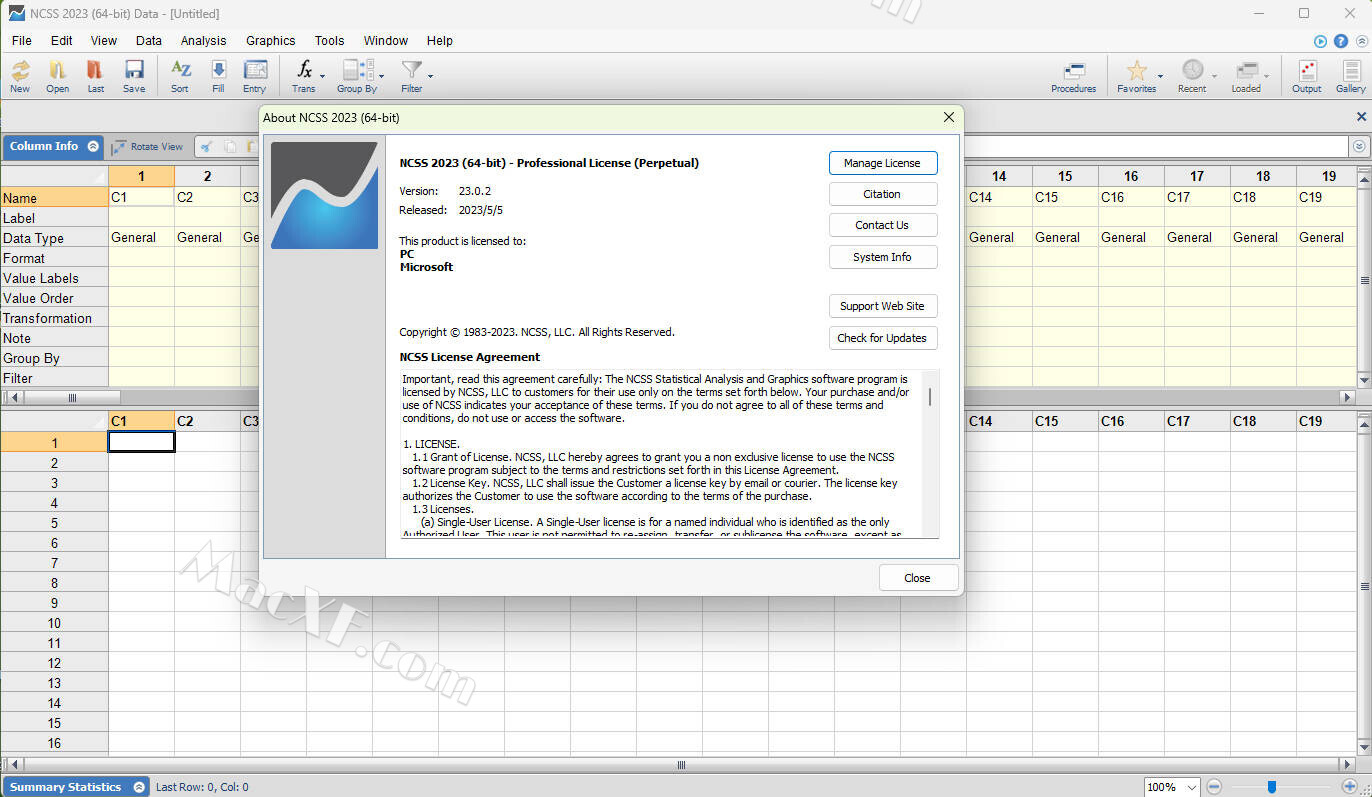Open the Group By dropdown arrow
This screenshot has height=797, width=1372.
tap(381, 76)
